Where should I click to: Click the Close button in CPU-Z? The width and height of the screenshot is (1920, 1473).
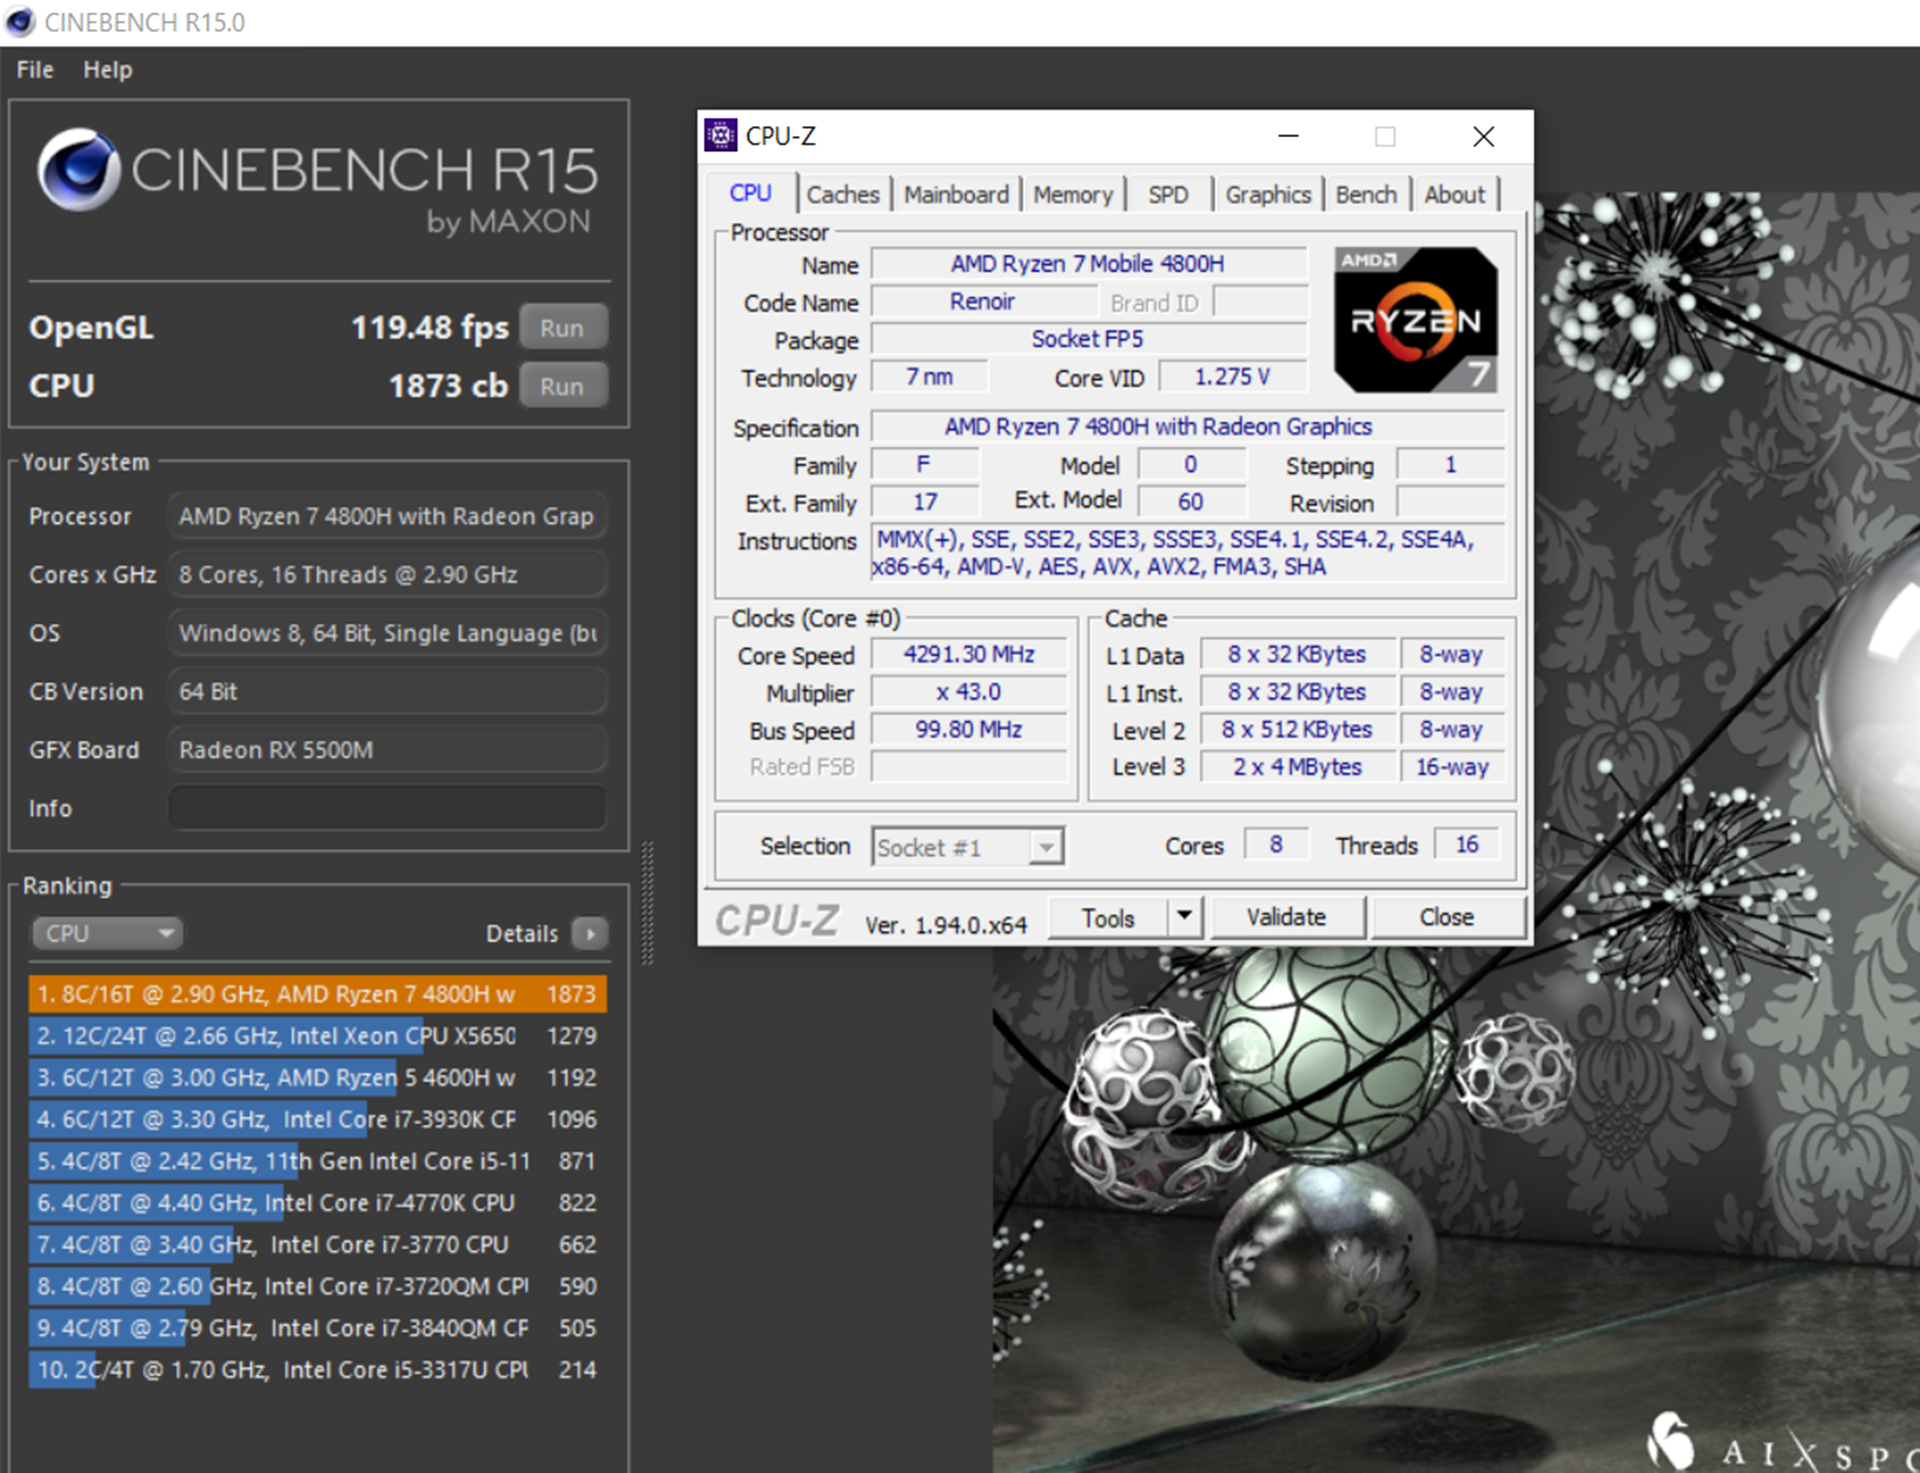1447,917
